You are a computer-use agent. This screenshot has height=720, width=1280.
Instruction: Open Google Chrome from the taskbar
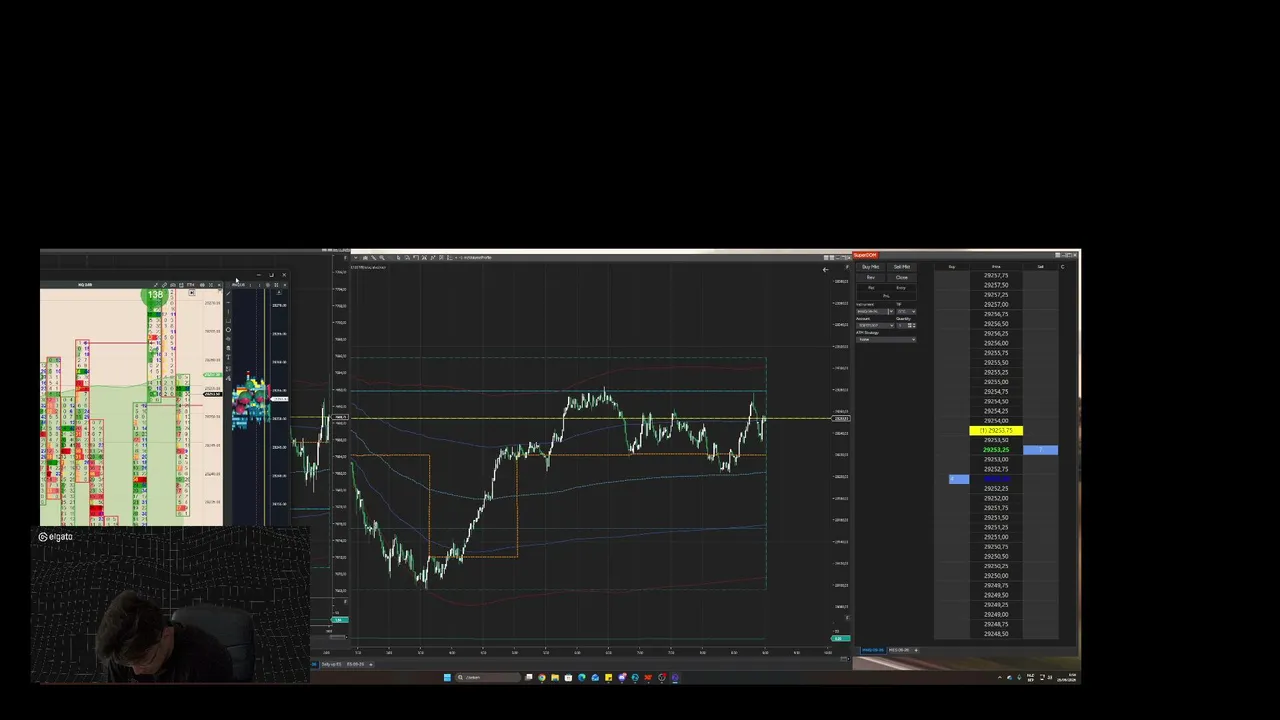(x=542, y=677)
